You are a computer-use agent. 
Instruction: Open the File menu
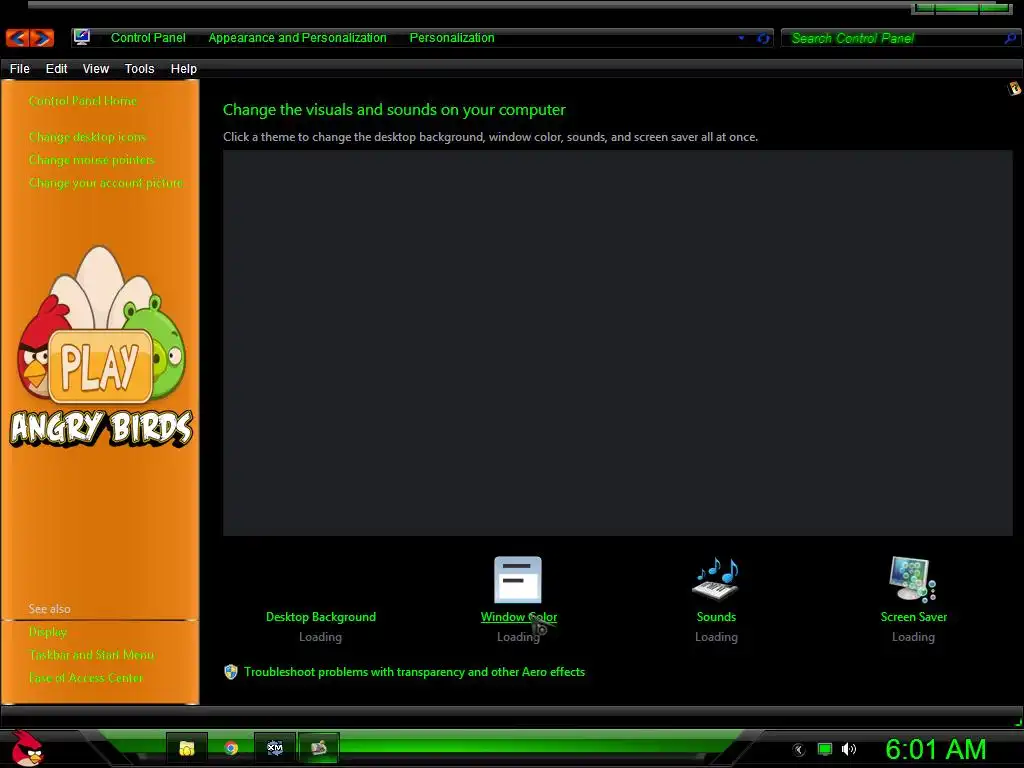[x=20, y=69]
